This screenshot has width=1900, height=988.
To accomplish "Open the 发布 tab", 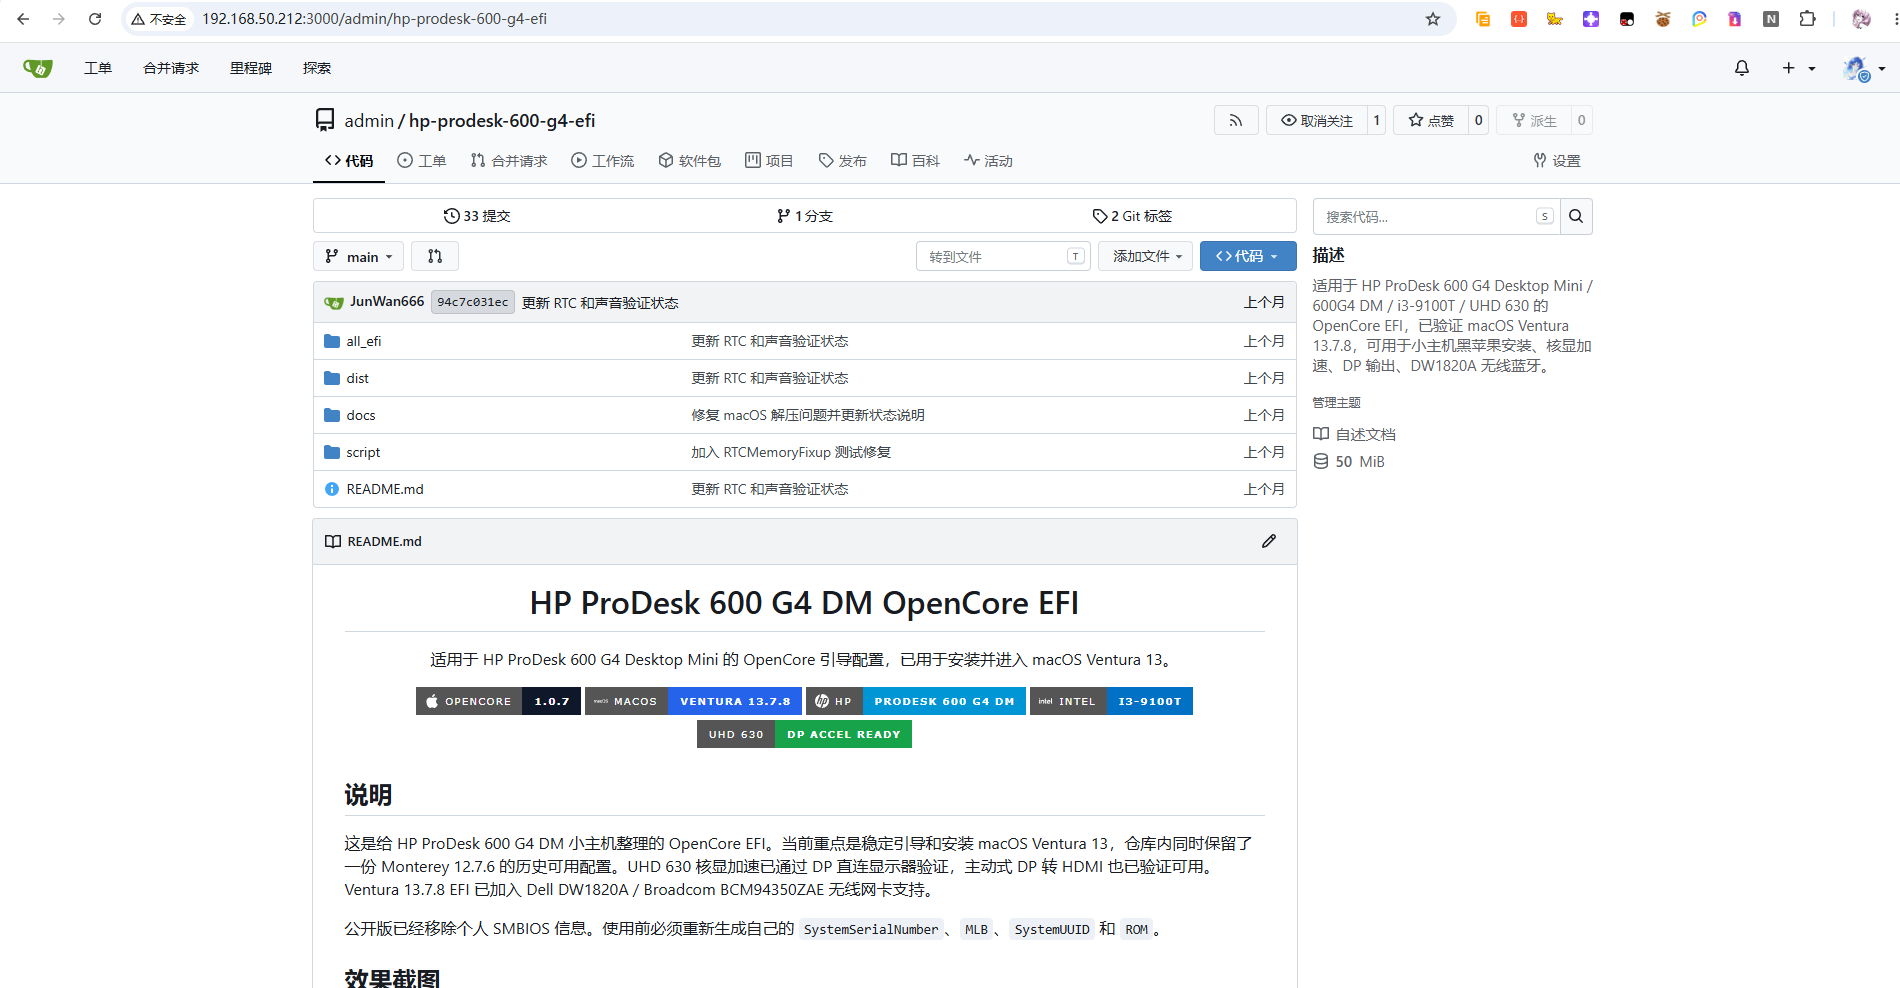I will (843, 161).
